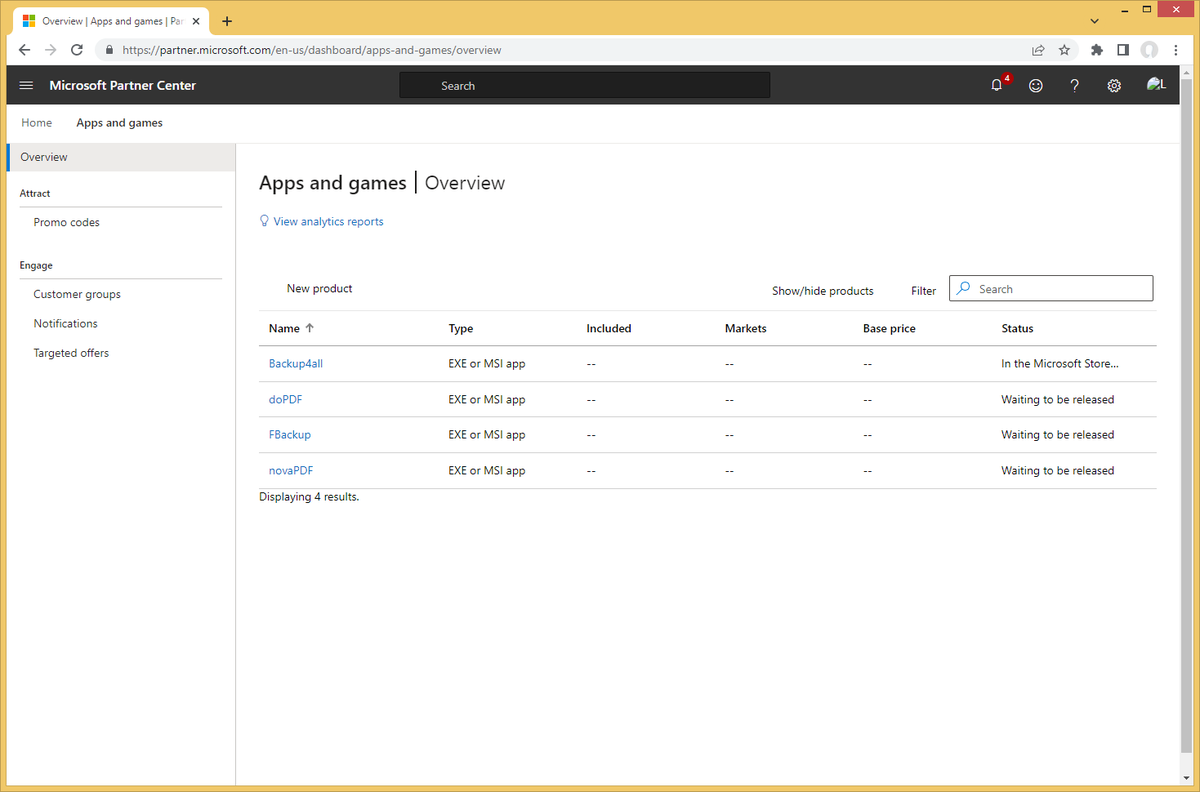This screenshot has width=1200, height=792.
Task: Click the Apps and games breadcrumb
Action: click(x=119, y=123)
